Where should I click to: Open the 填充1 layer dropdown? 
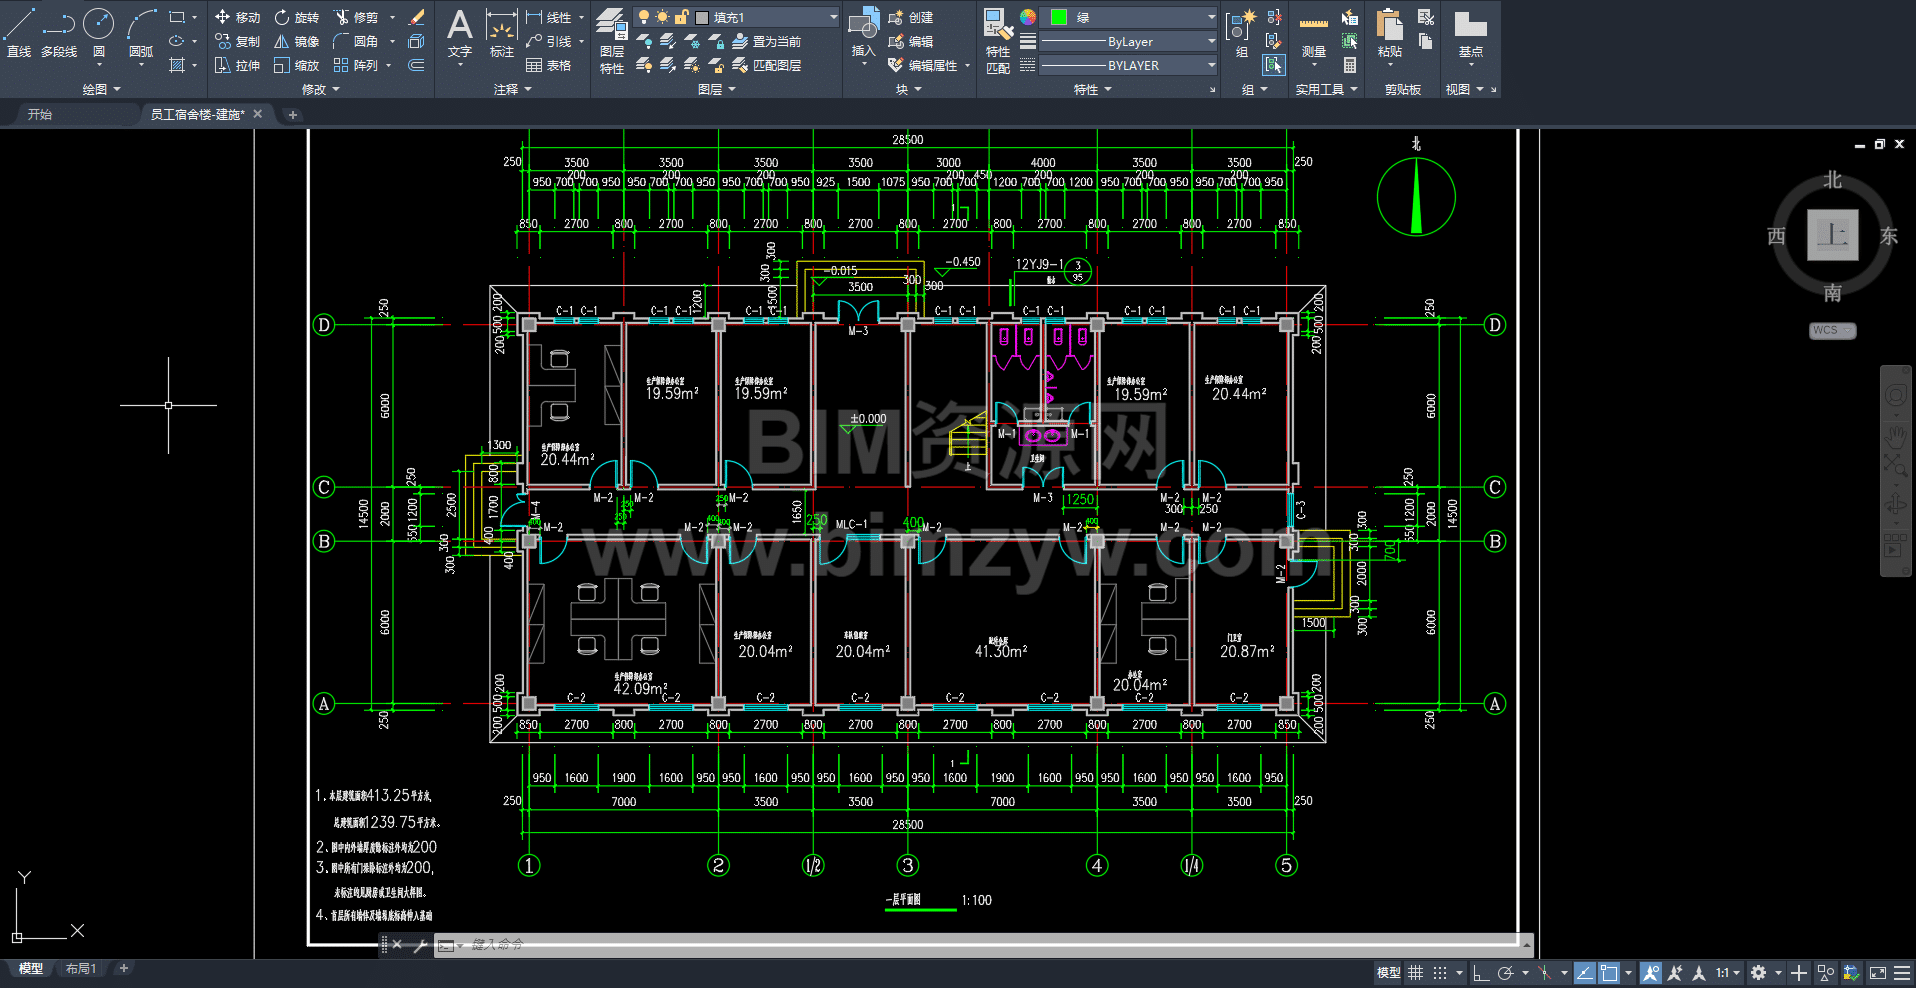767,18
